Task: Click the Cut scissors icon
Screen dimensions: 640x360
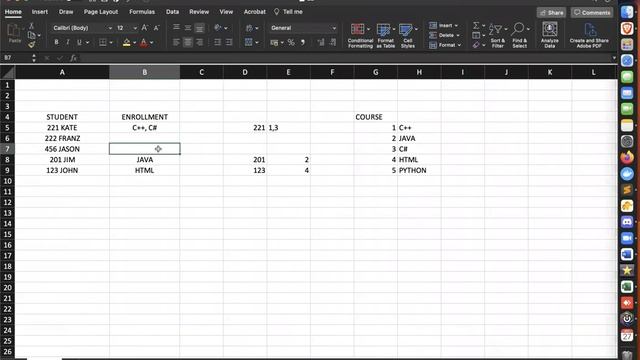Action: click(31, 26)
